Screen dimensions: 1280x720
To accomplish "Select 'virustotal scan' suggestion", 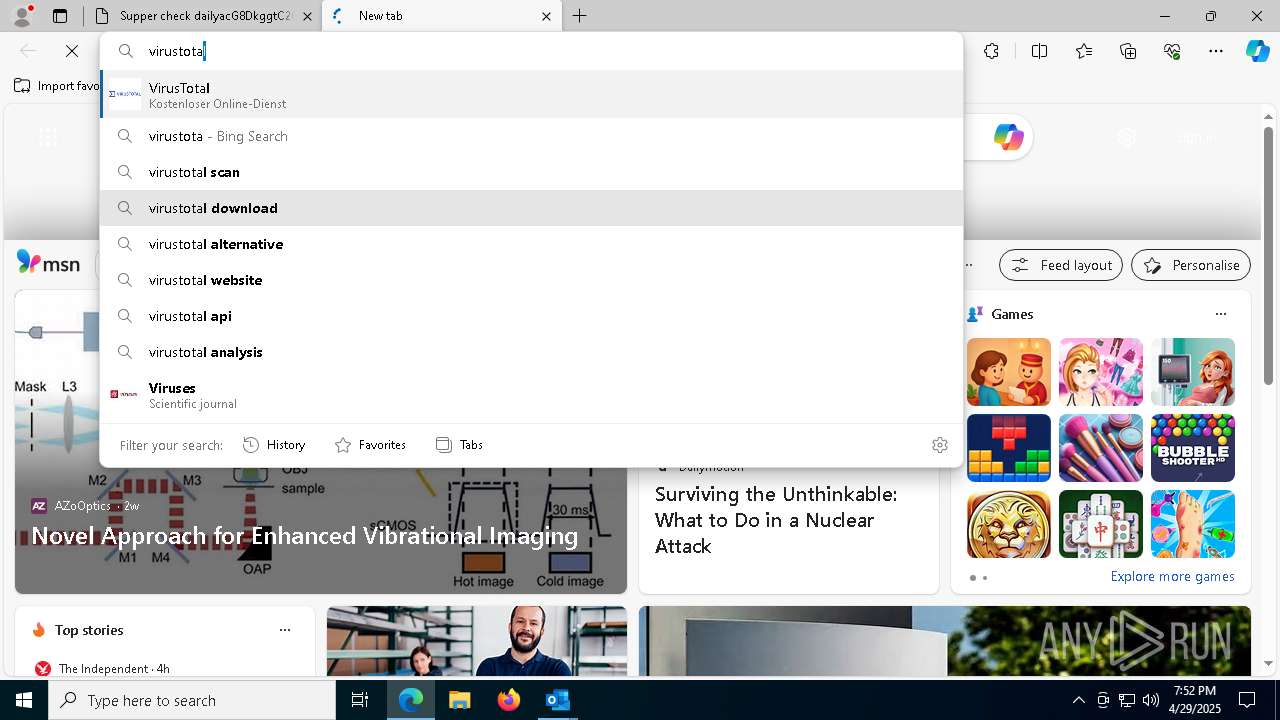I will point(532,172).
